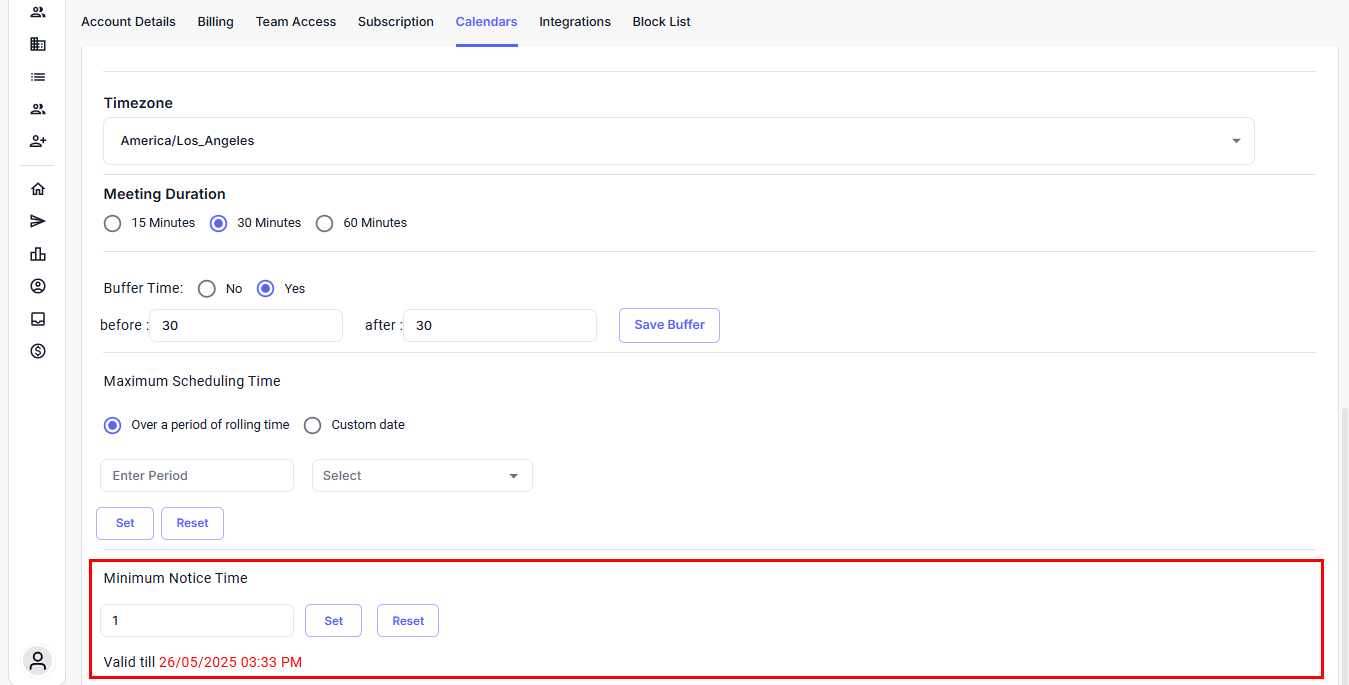Click the list view icon in sidebar
This screenshot has width=1349, height=685.
tap(38, 77)
